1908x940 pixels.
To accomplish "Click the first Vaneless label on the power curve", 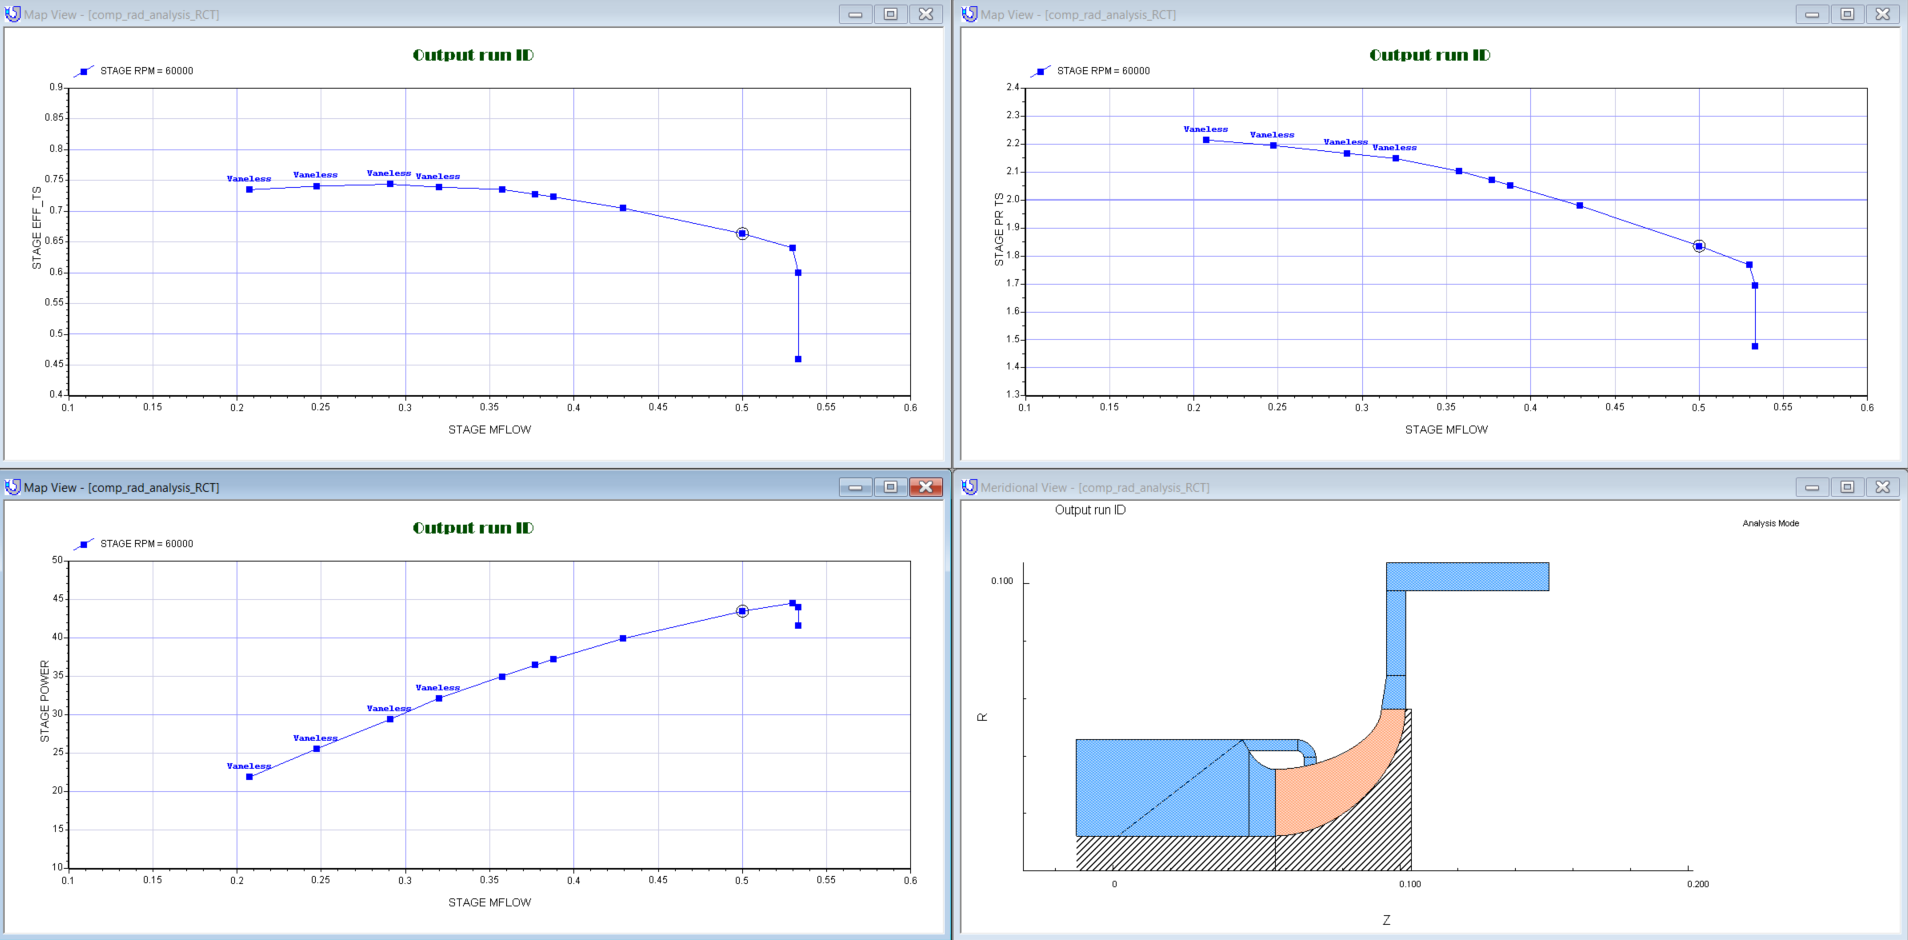I will coord(249,766).
